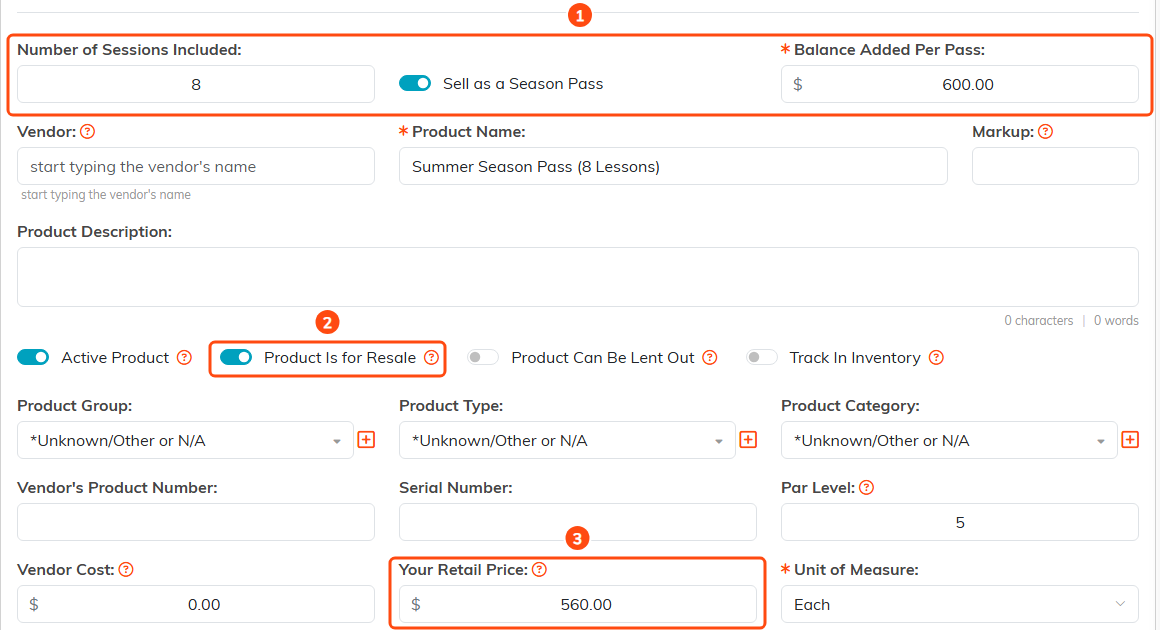Screen dimensions: 1160x630
Task: Click the vendor name hint text below field
Action: 106,195
